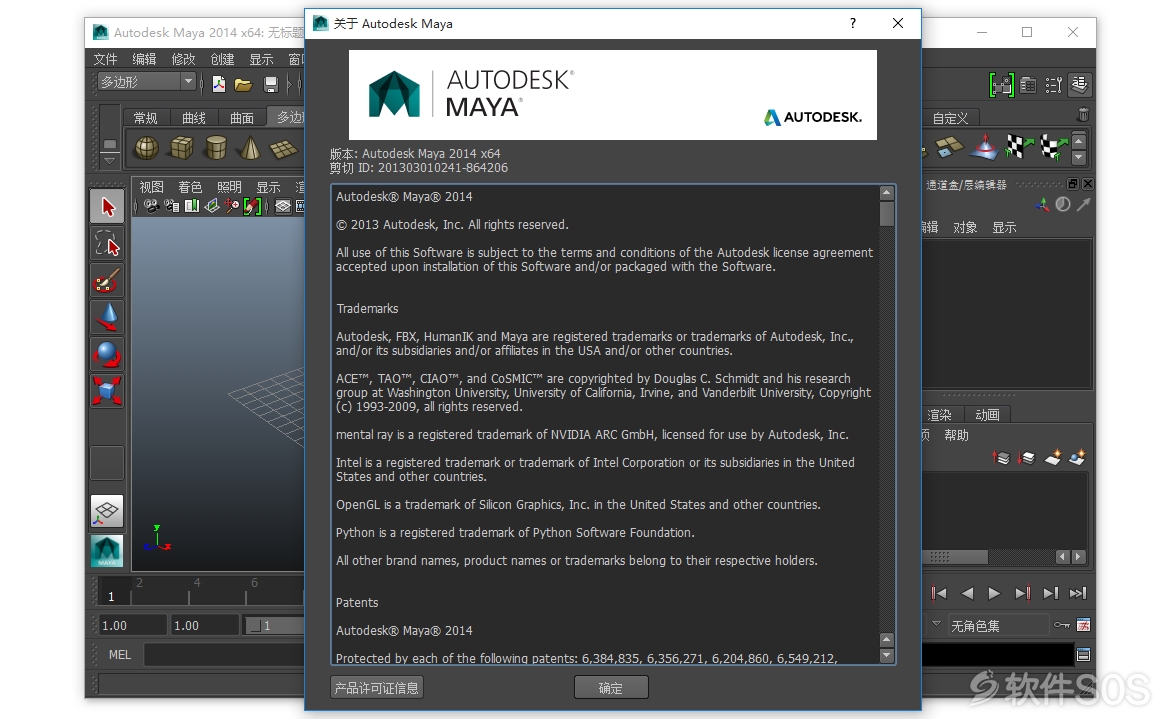This screenshot has width=1167, height=719.
Task: Select the 自定义 shelf tab
Action: [950, 118]
